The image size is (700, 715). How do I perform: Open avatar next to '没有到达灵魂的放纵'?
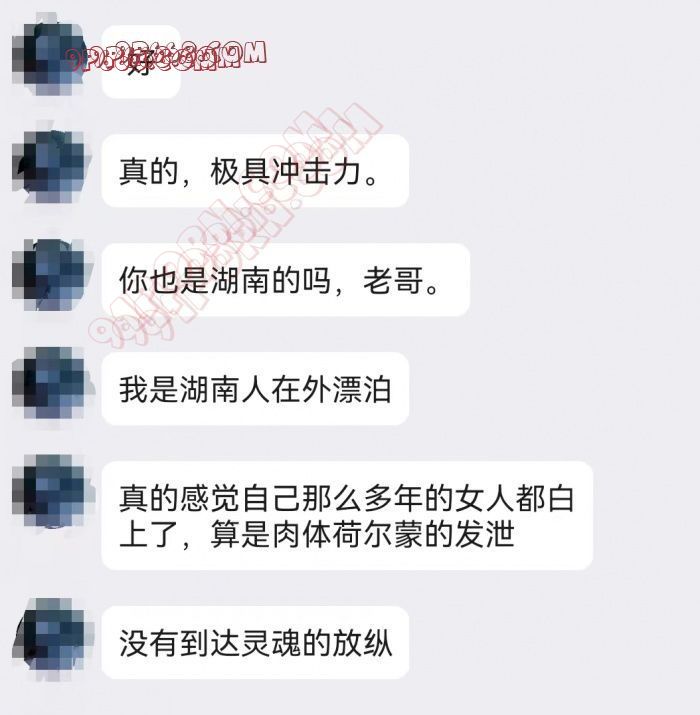(x=49, y=637)
